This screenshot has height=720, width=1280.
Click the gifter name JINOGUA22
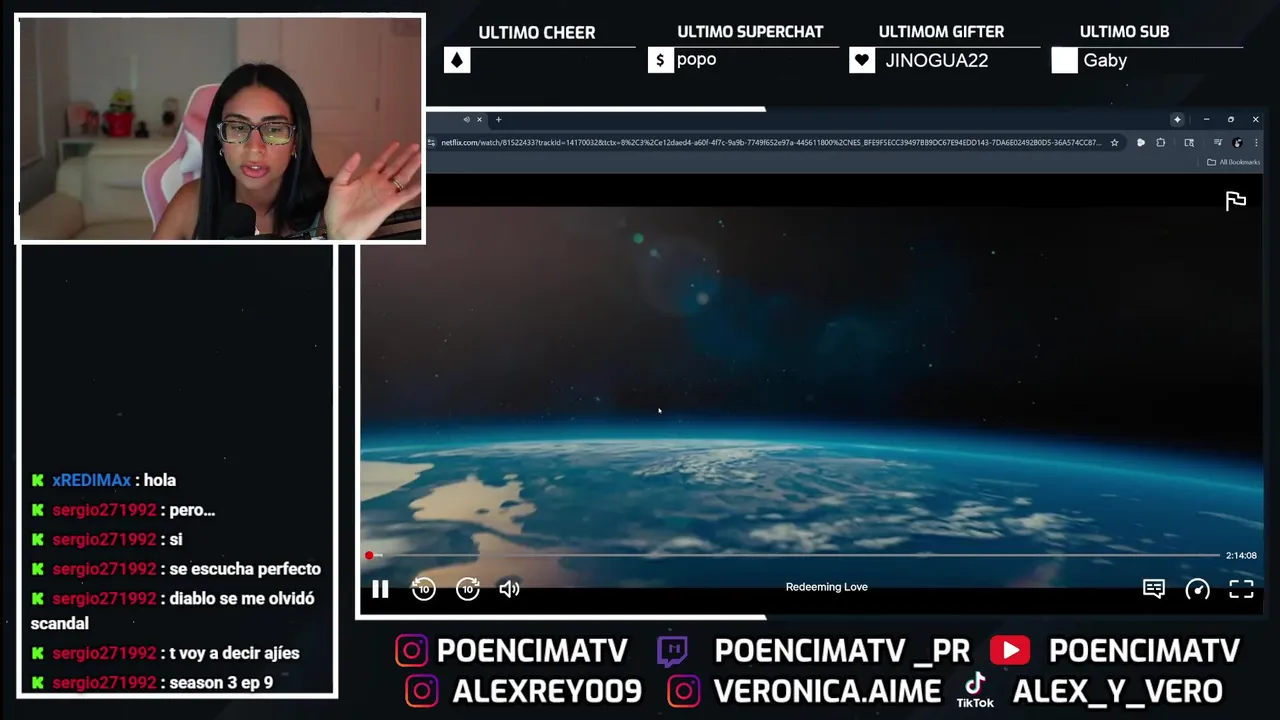tap(937, 61)
